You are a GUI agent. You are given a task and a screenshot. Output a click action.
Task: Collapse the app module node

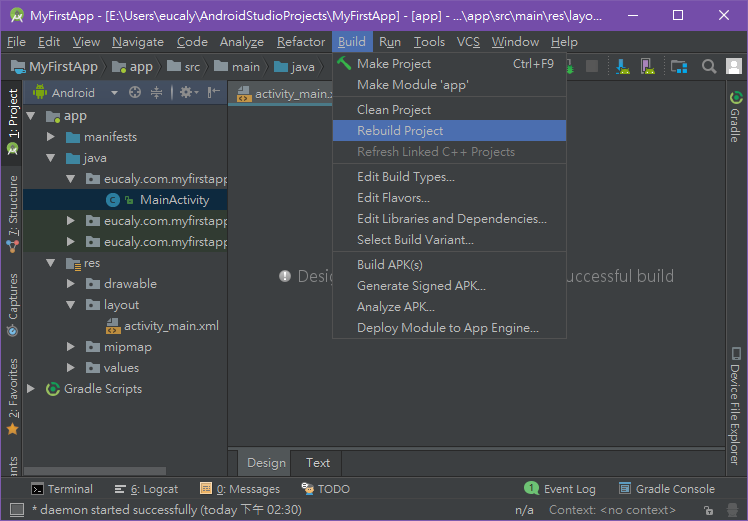[31, 116]
